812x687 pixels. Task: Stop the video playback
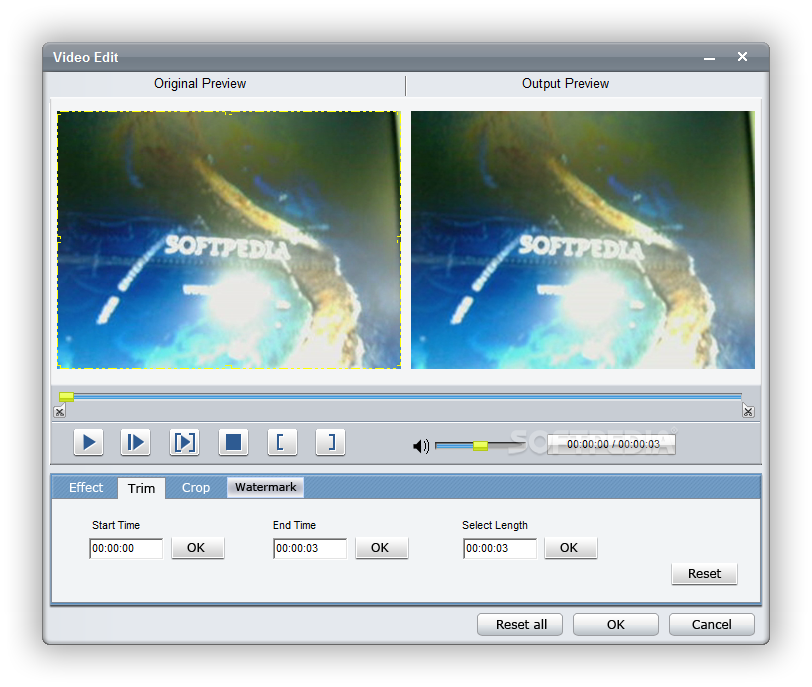click(234, 442)
